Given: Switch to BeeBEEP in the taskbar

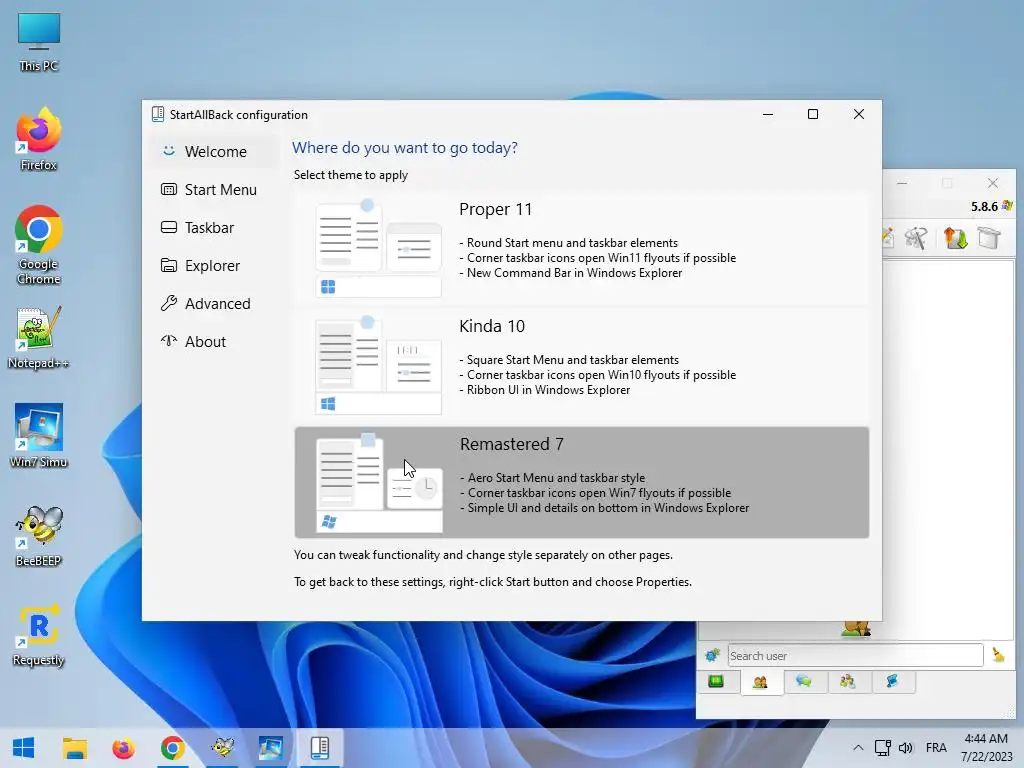Looking at the screenshot, I should tap(222, 748).
